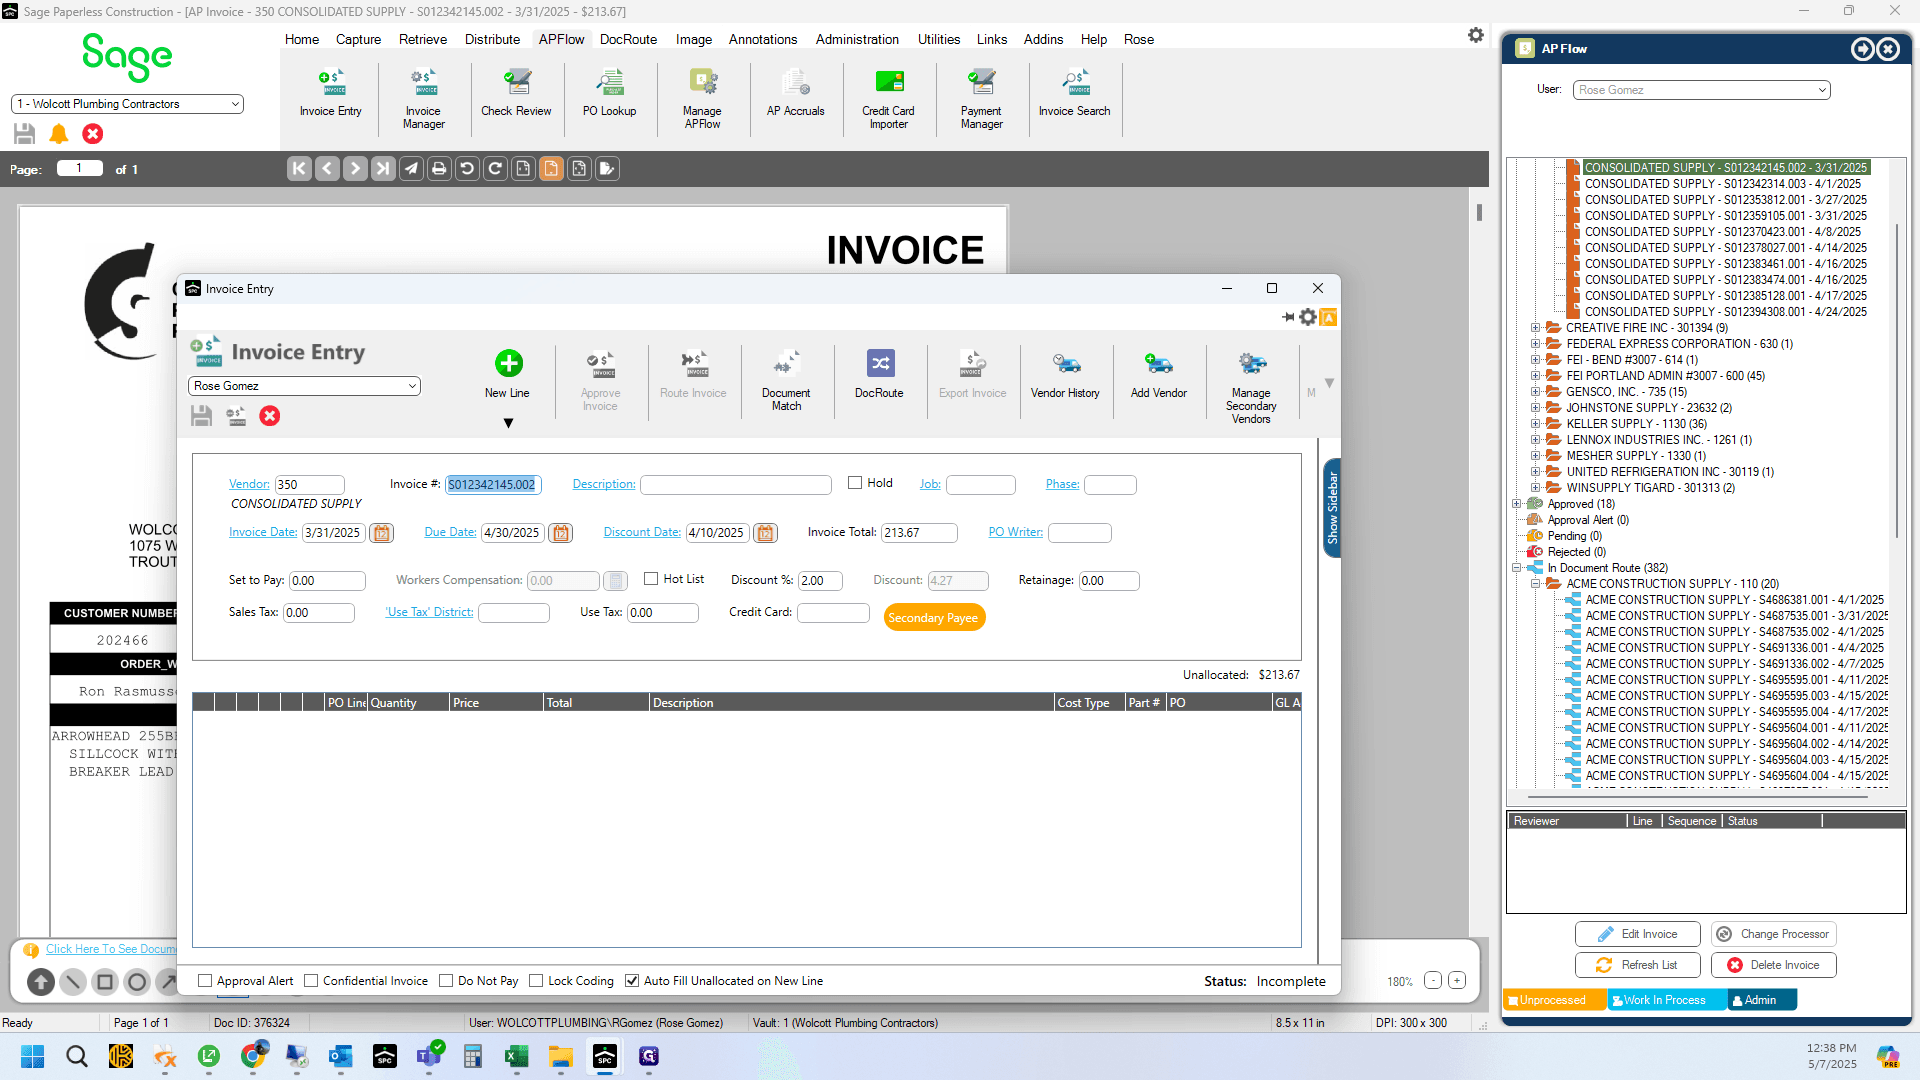
Task: Expand the Approved (18) node
Action: 1517,504
